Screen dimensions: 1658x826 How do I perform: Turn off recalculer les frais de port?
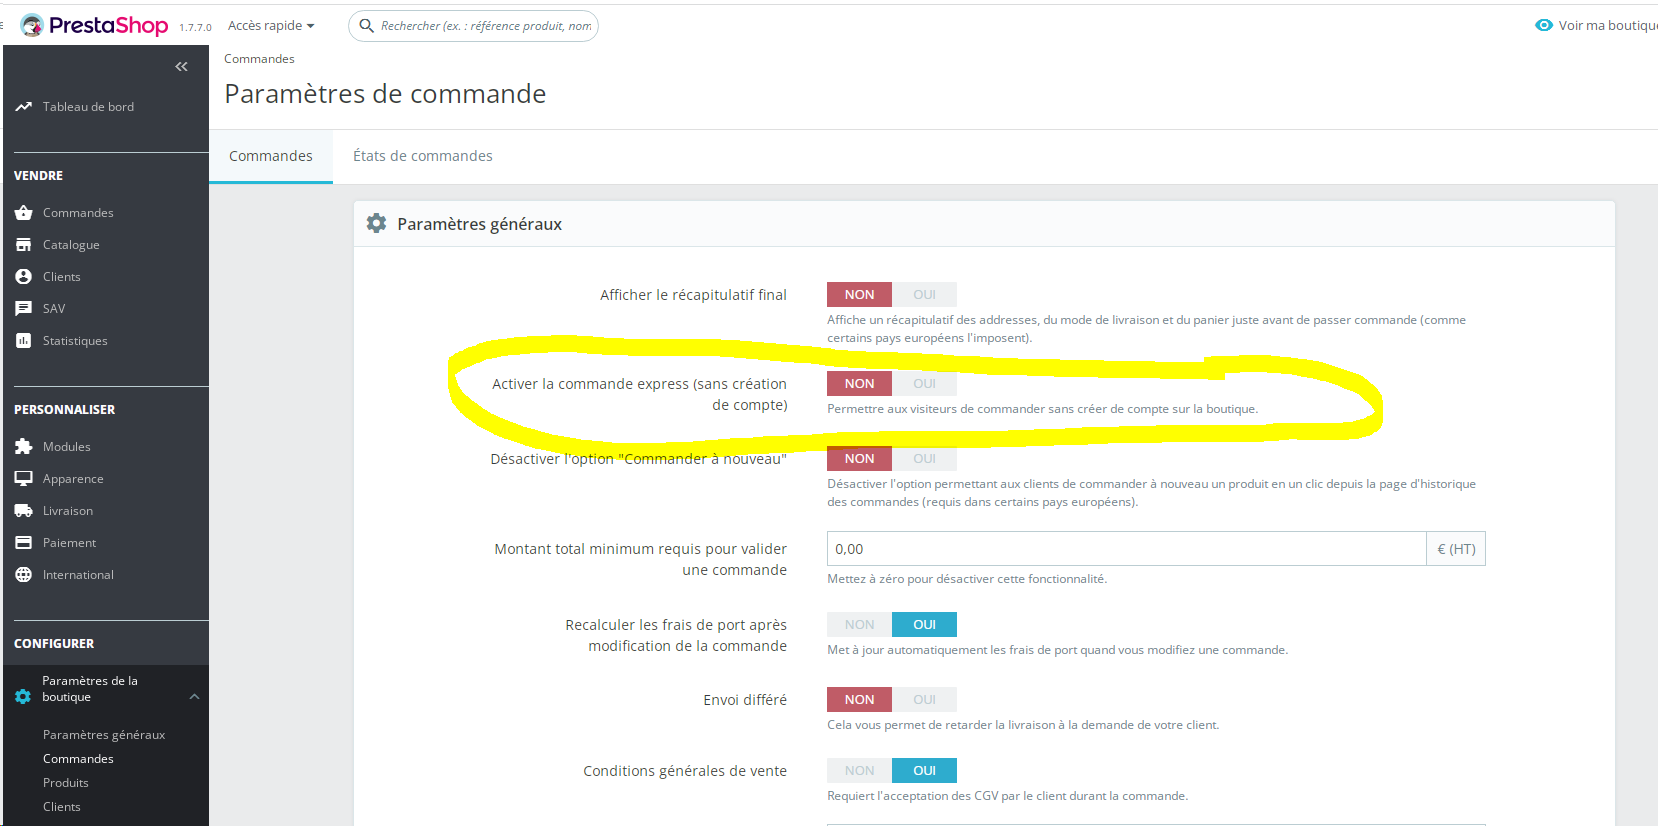859,625
